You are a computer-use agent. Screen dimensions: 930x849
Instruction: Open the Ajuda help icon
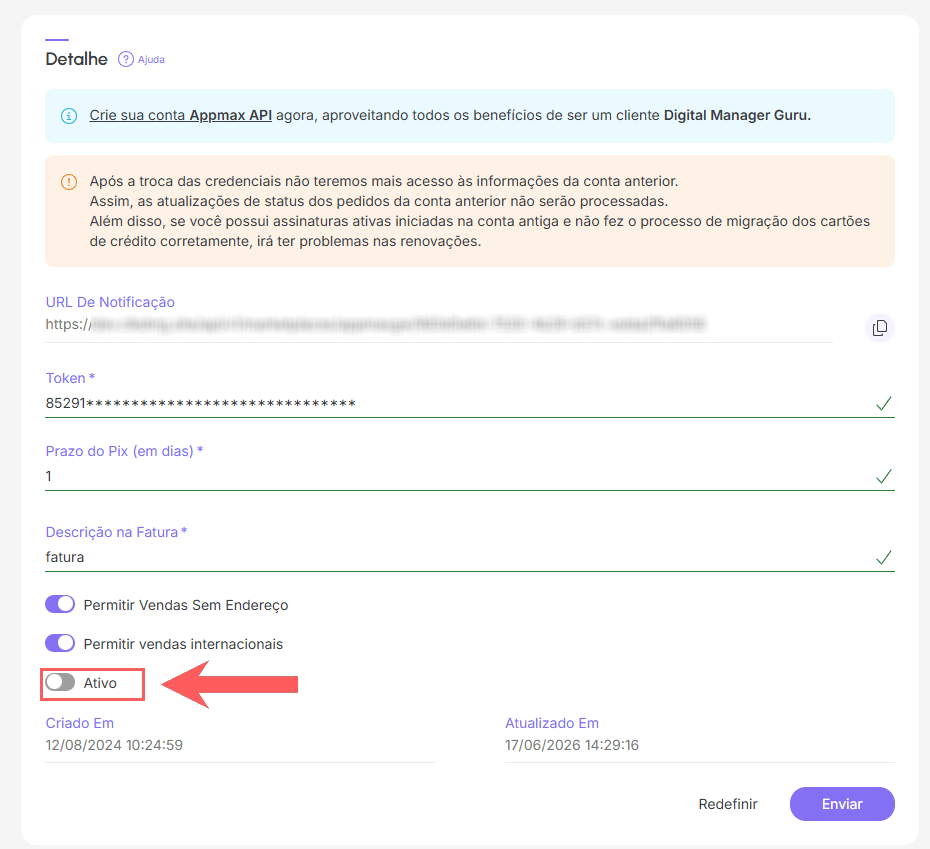coord(125,59)
